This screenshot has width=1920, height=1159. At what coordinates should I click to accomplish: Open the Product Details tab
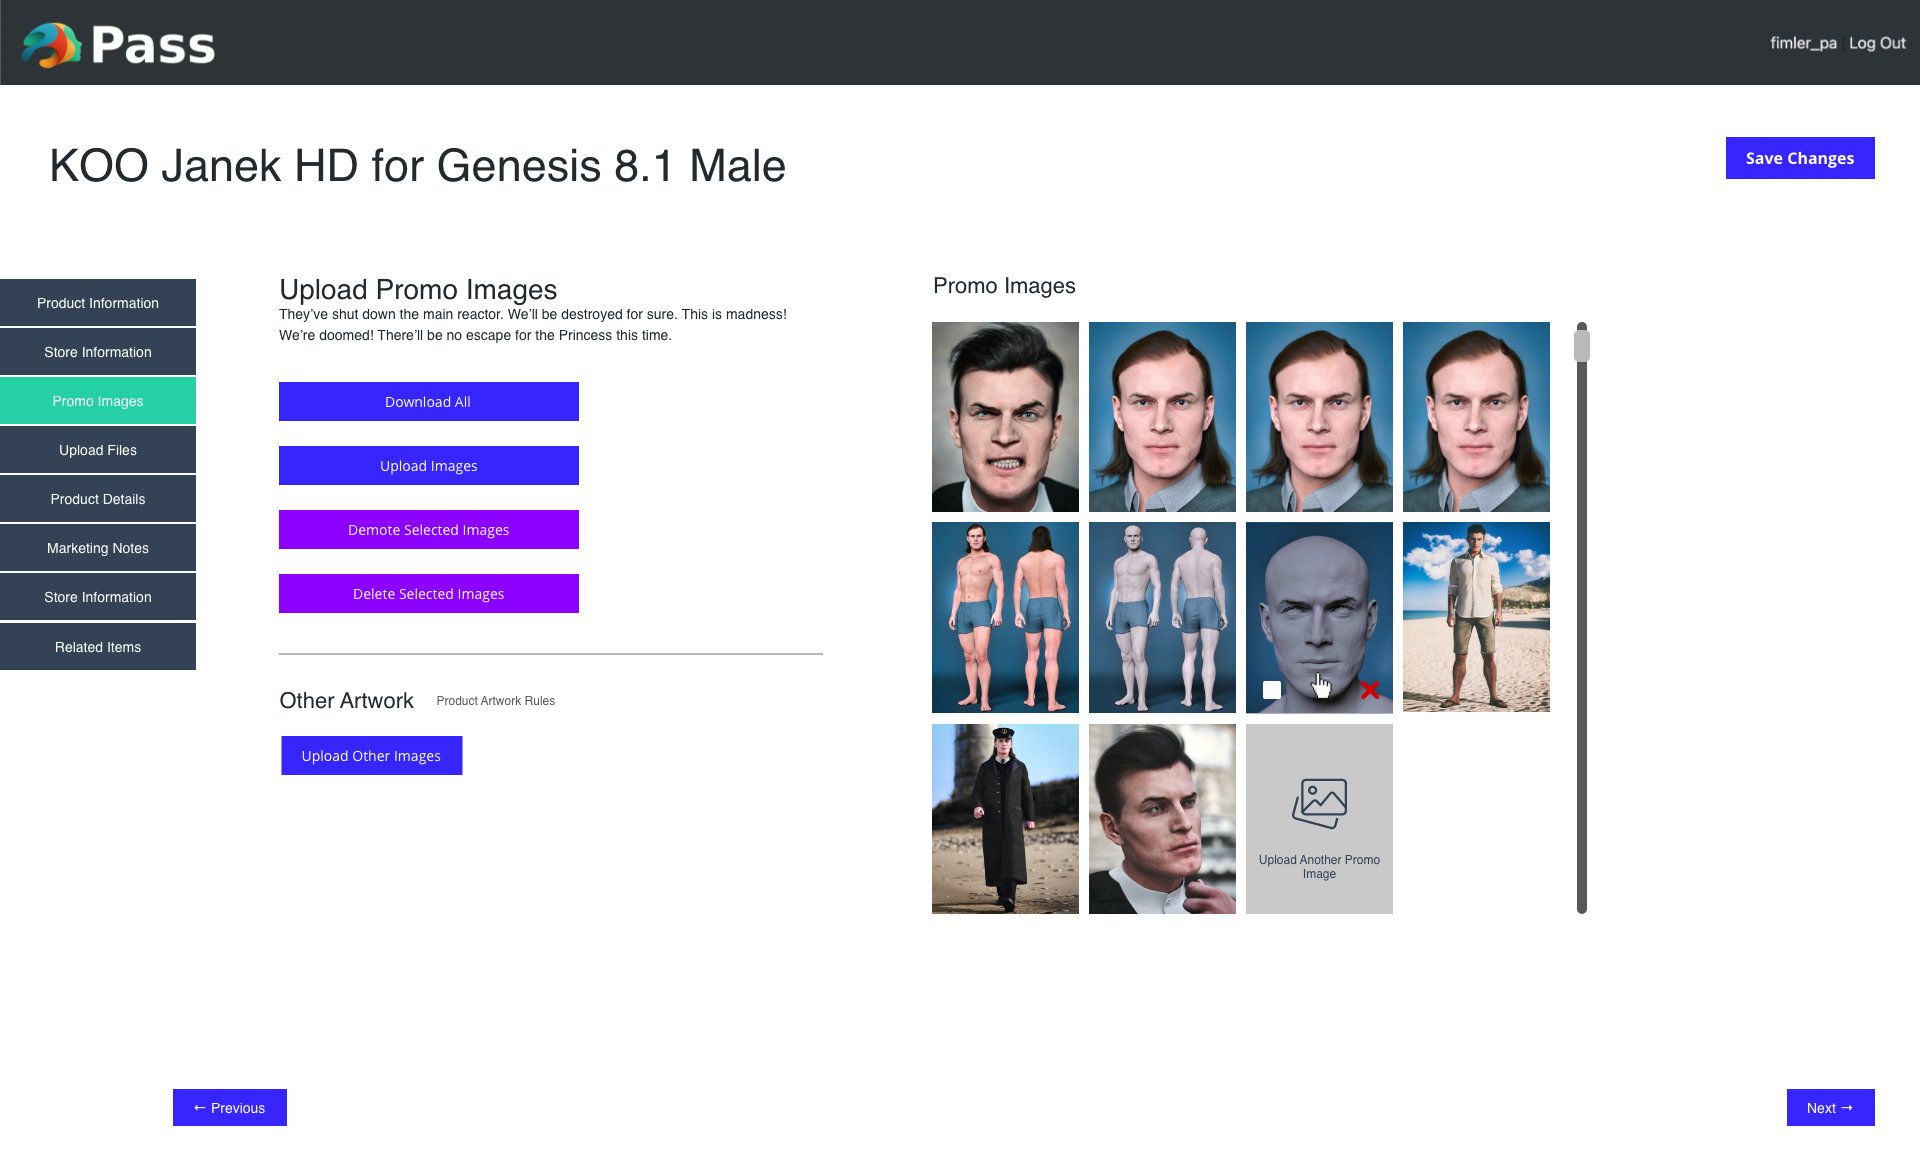pos(98,499)
